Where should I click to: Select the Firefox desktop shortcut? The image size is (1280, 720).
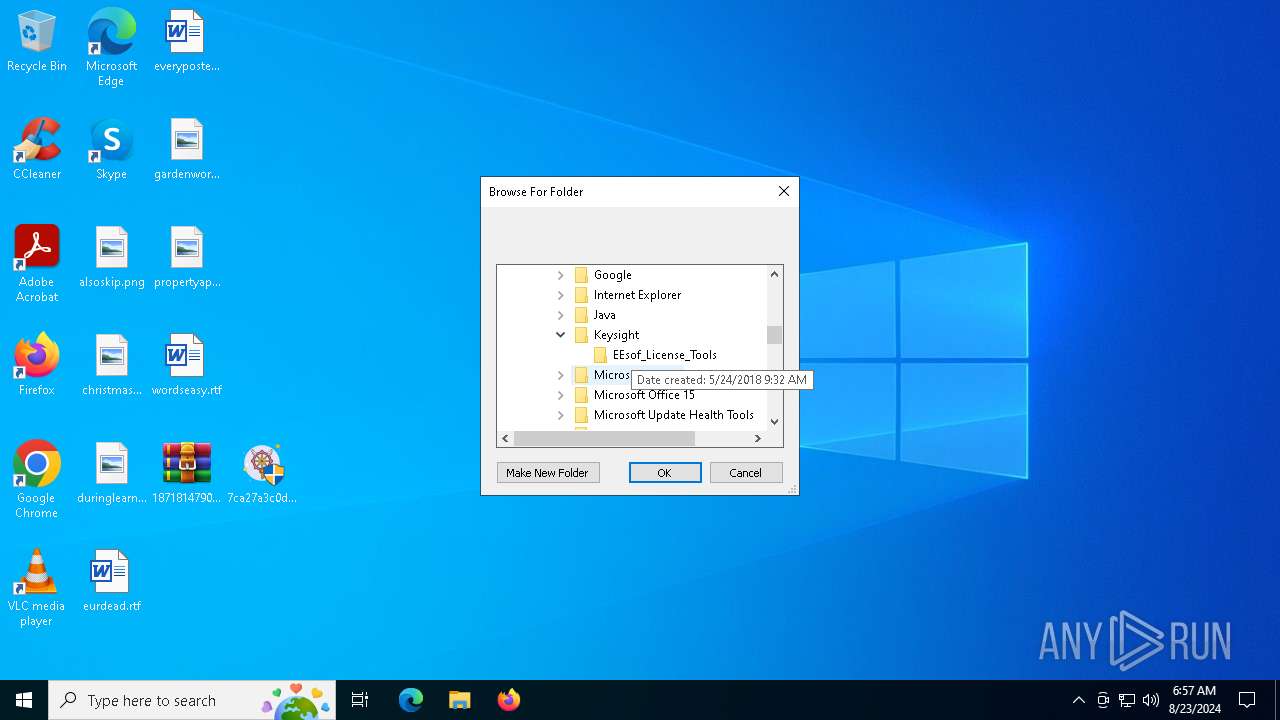37,366
